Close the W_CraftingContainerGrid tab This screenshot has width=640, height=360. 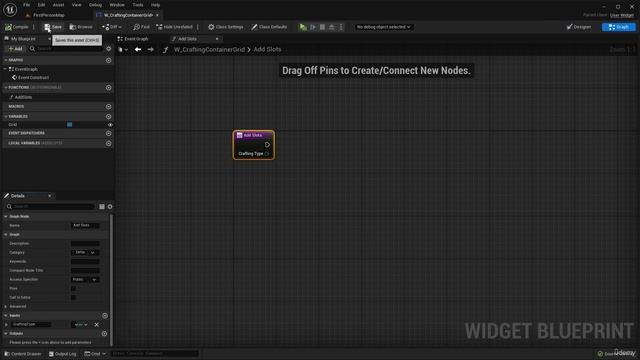158,15
